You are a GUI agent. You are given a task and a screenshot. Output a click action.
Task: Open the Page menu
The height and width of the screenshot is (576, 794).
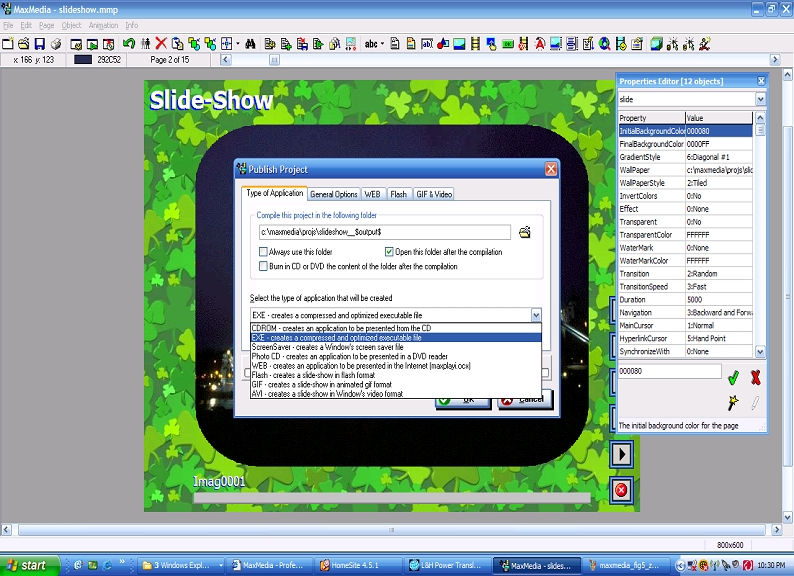click(x=47, y=25)
